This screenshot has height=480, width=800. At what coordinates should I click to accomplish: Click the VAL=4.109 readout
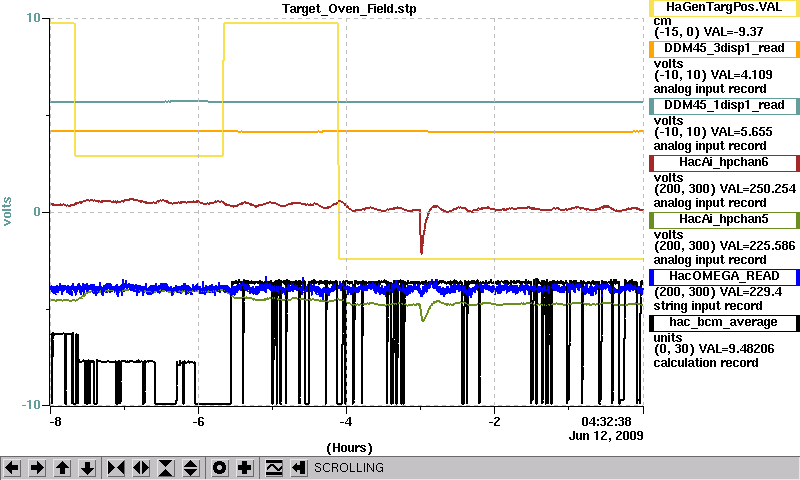[741, 75]
